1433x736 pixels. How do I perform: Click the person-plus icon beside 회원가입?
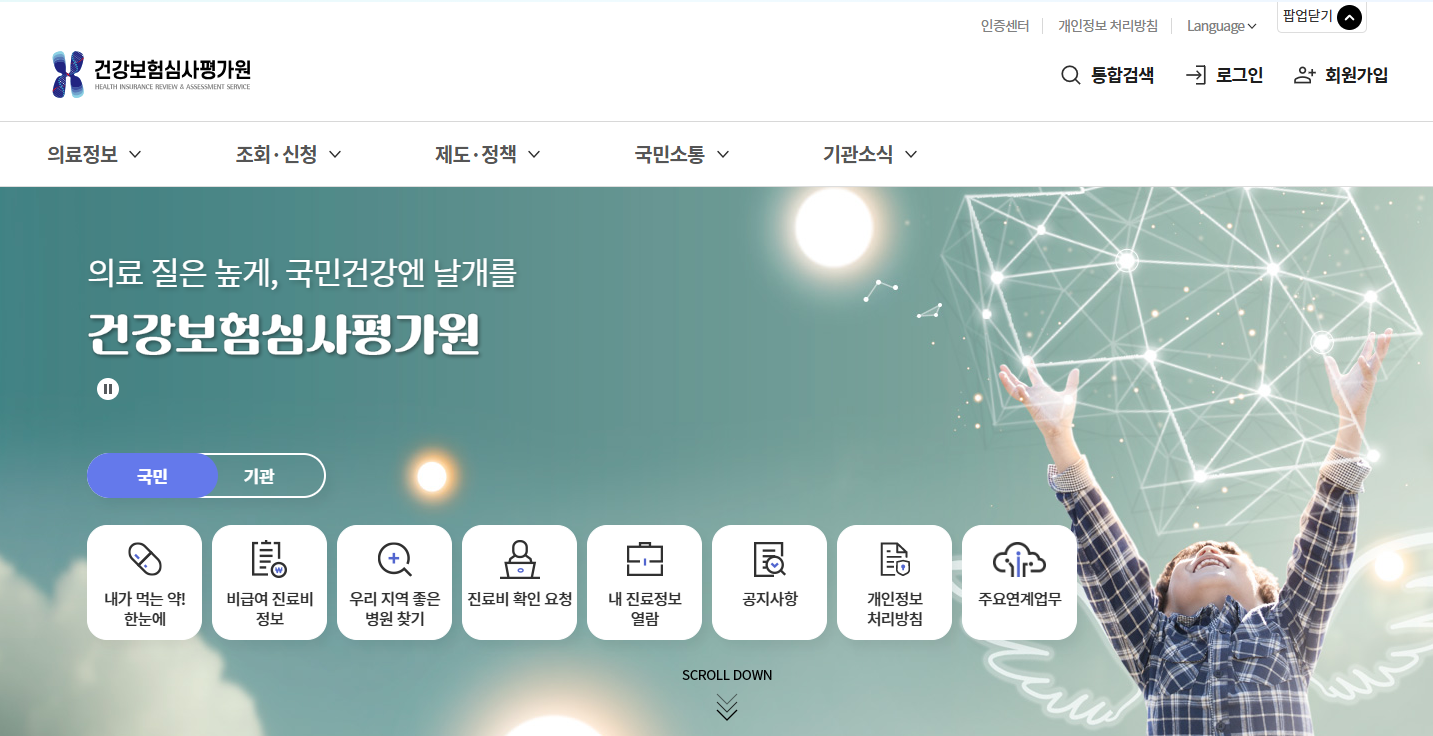click(1304, 75)
